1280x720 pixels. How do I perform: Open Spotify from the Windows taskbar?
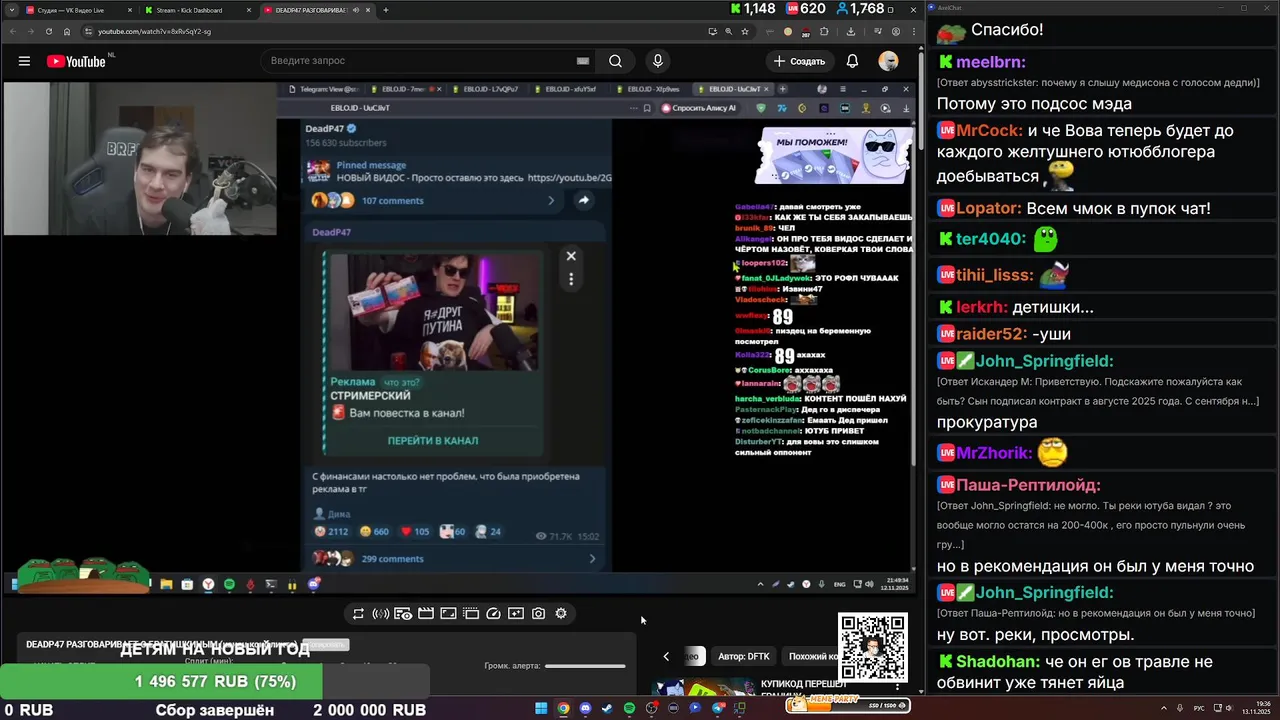point(629,708)
